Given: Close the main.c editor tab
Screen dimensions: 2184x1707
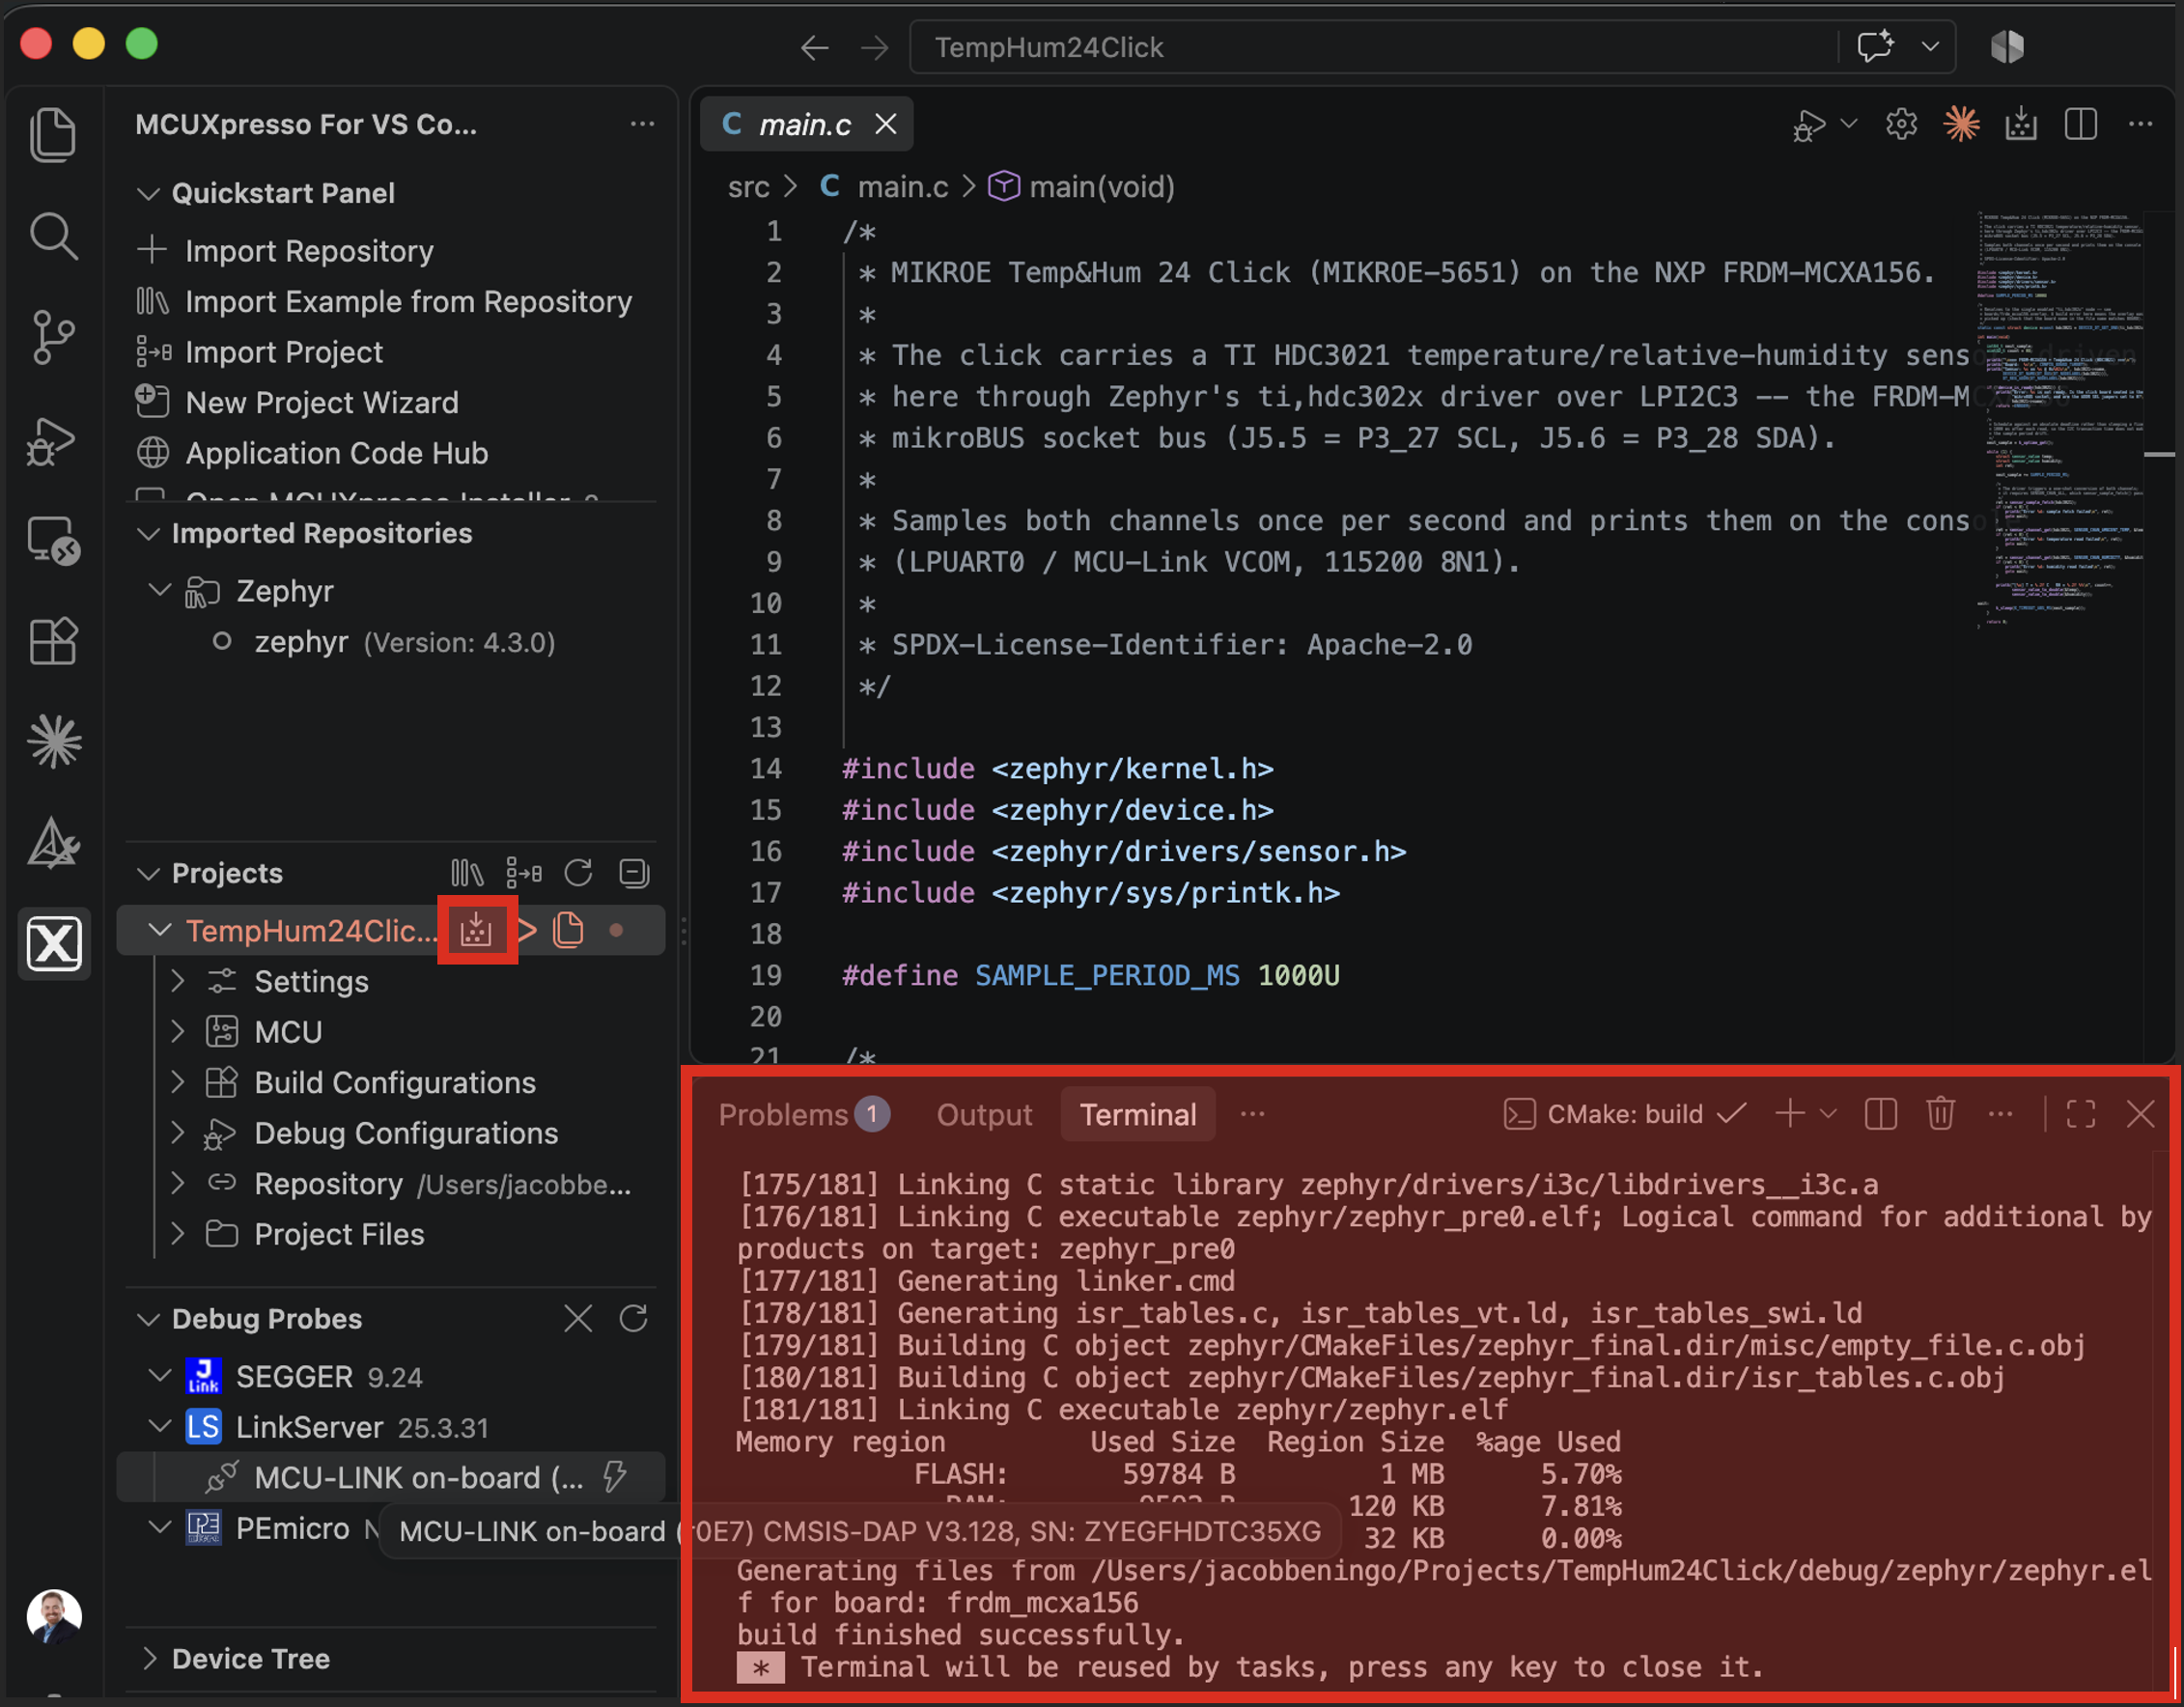Looking at the screenshot, I should (885, 124).
